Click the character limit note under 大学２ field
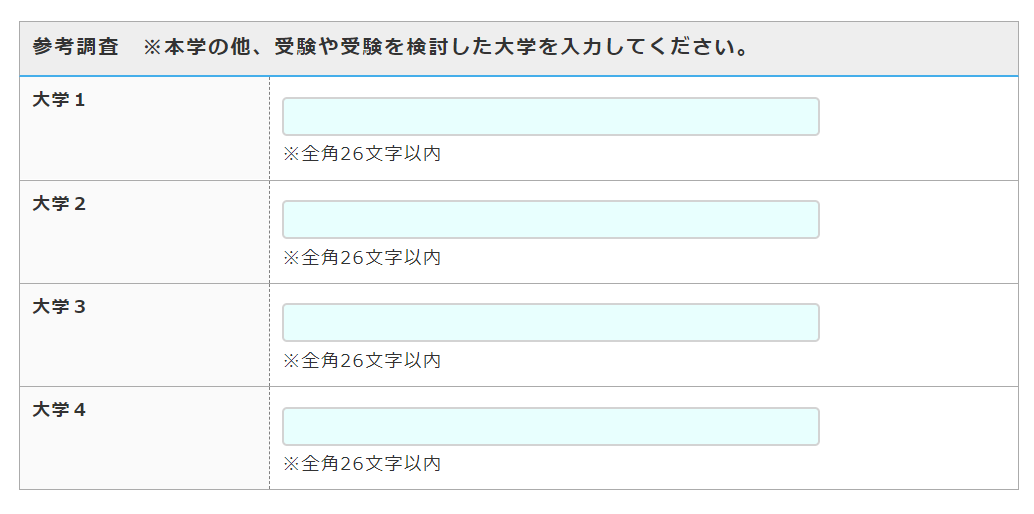 pos(361,258)
